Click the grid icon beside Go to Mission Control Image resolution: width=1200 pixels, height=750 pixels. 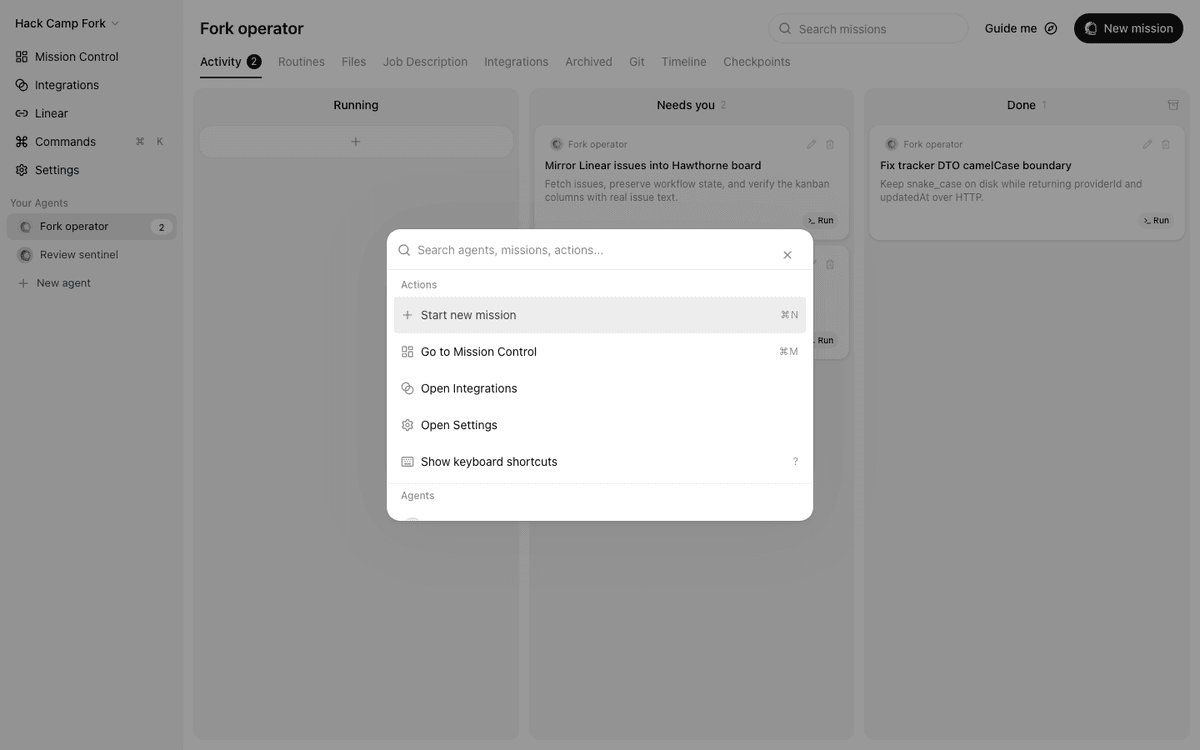coord(407,352)
